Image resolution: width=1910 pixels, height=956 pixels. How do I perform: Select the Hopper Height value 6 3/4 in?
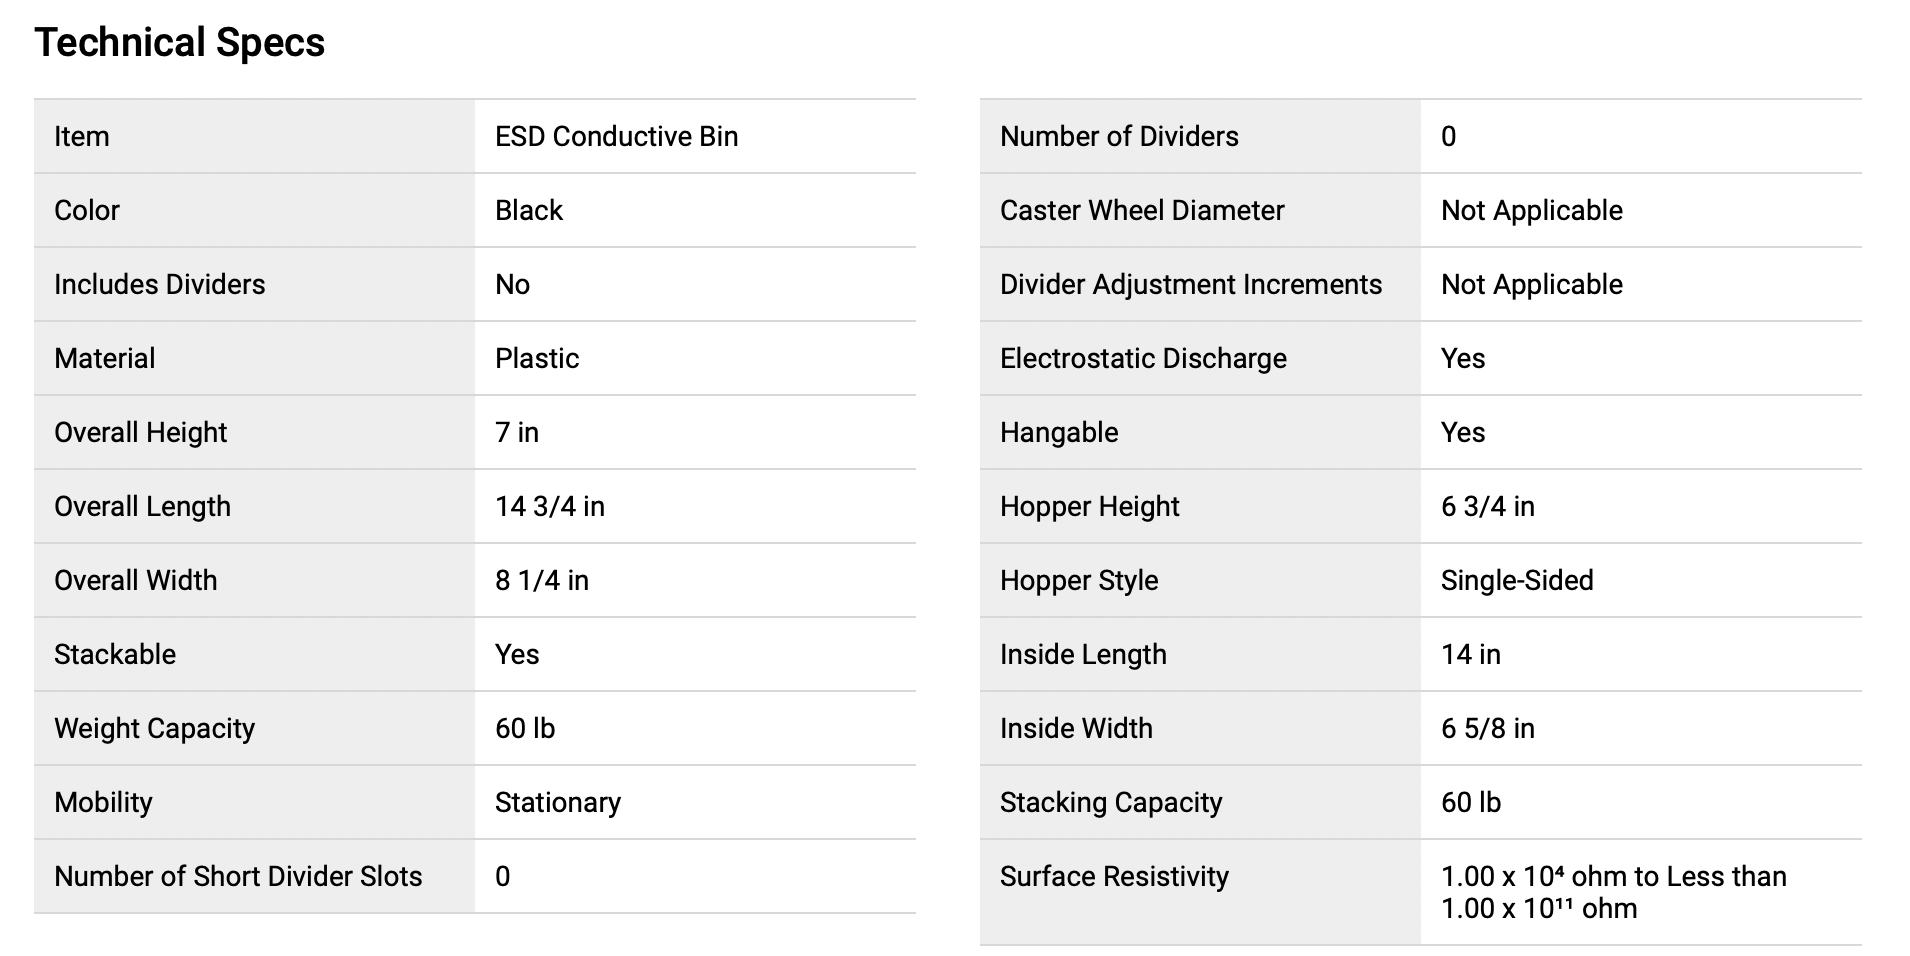[x=1487, y=507]
